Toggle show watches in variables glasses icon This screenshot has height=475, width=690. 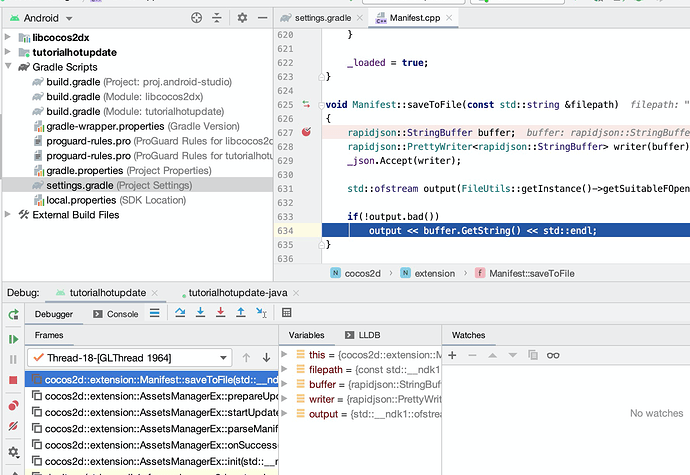click(x=553, y=356)
